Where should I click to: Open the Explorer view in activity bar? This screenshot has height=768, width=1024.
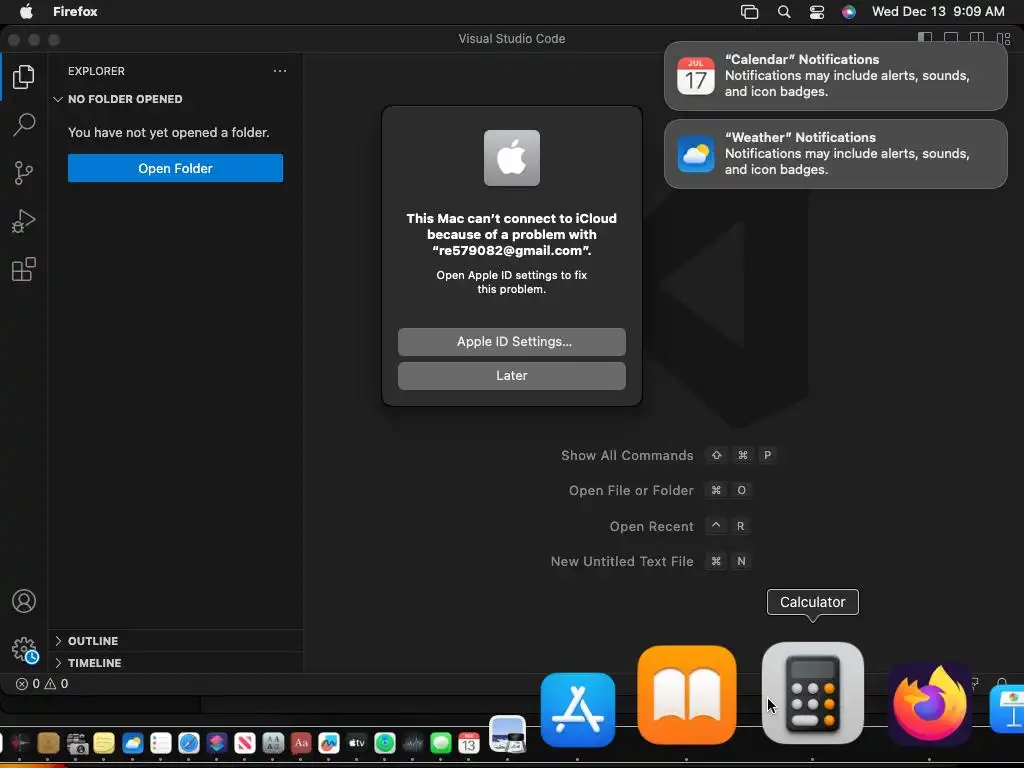[x=24, y=77]
